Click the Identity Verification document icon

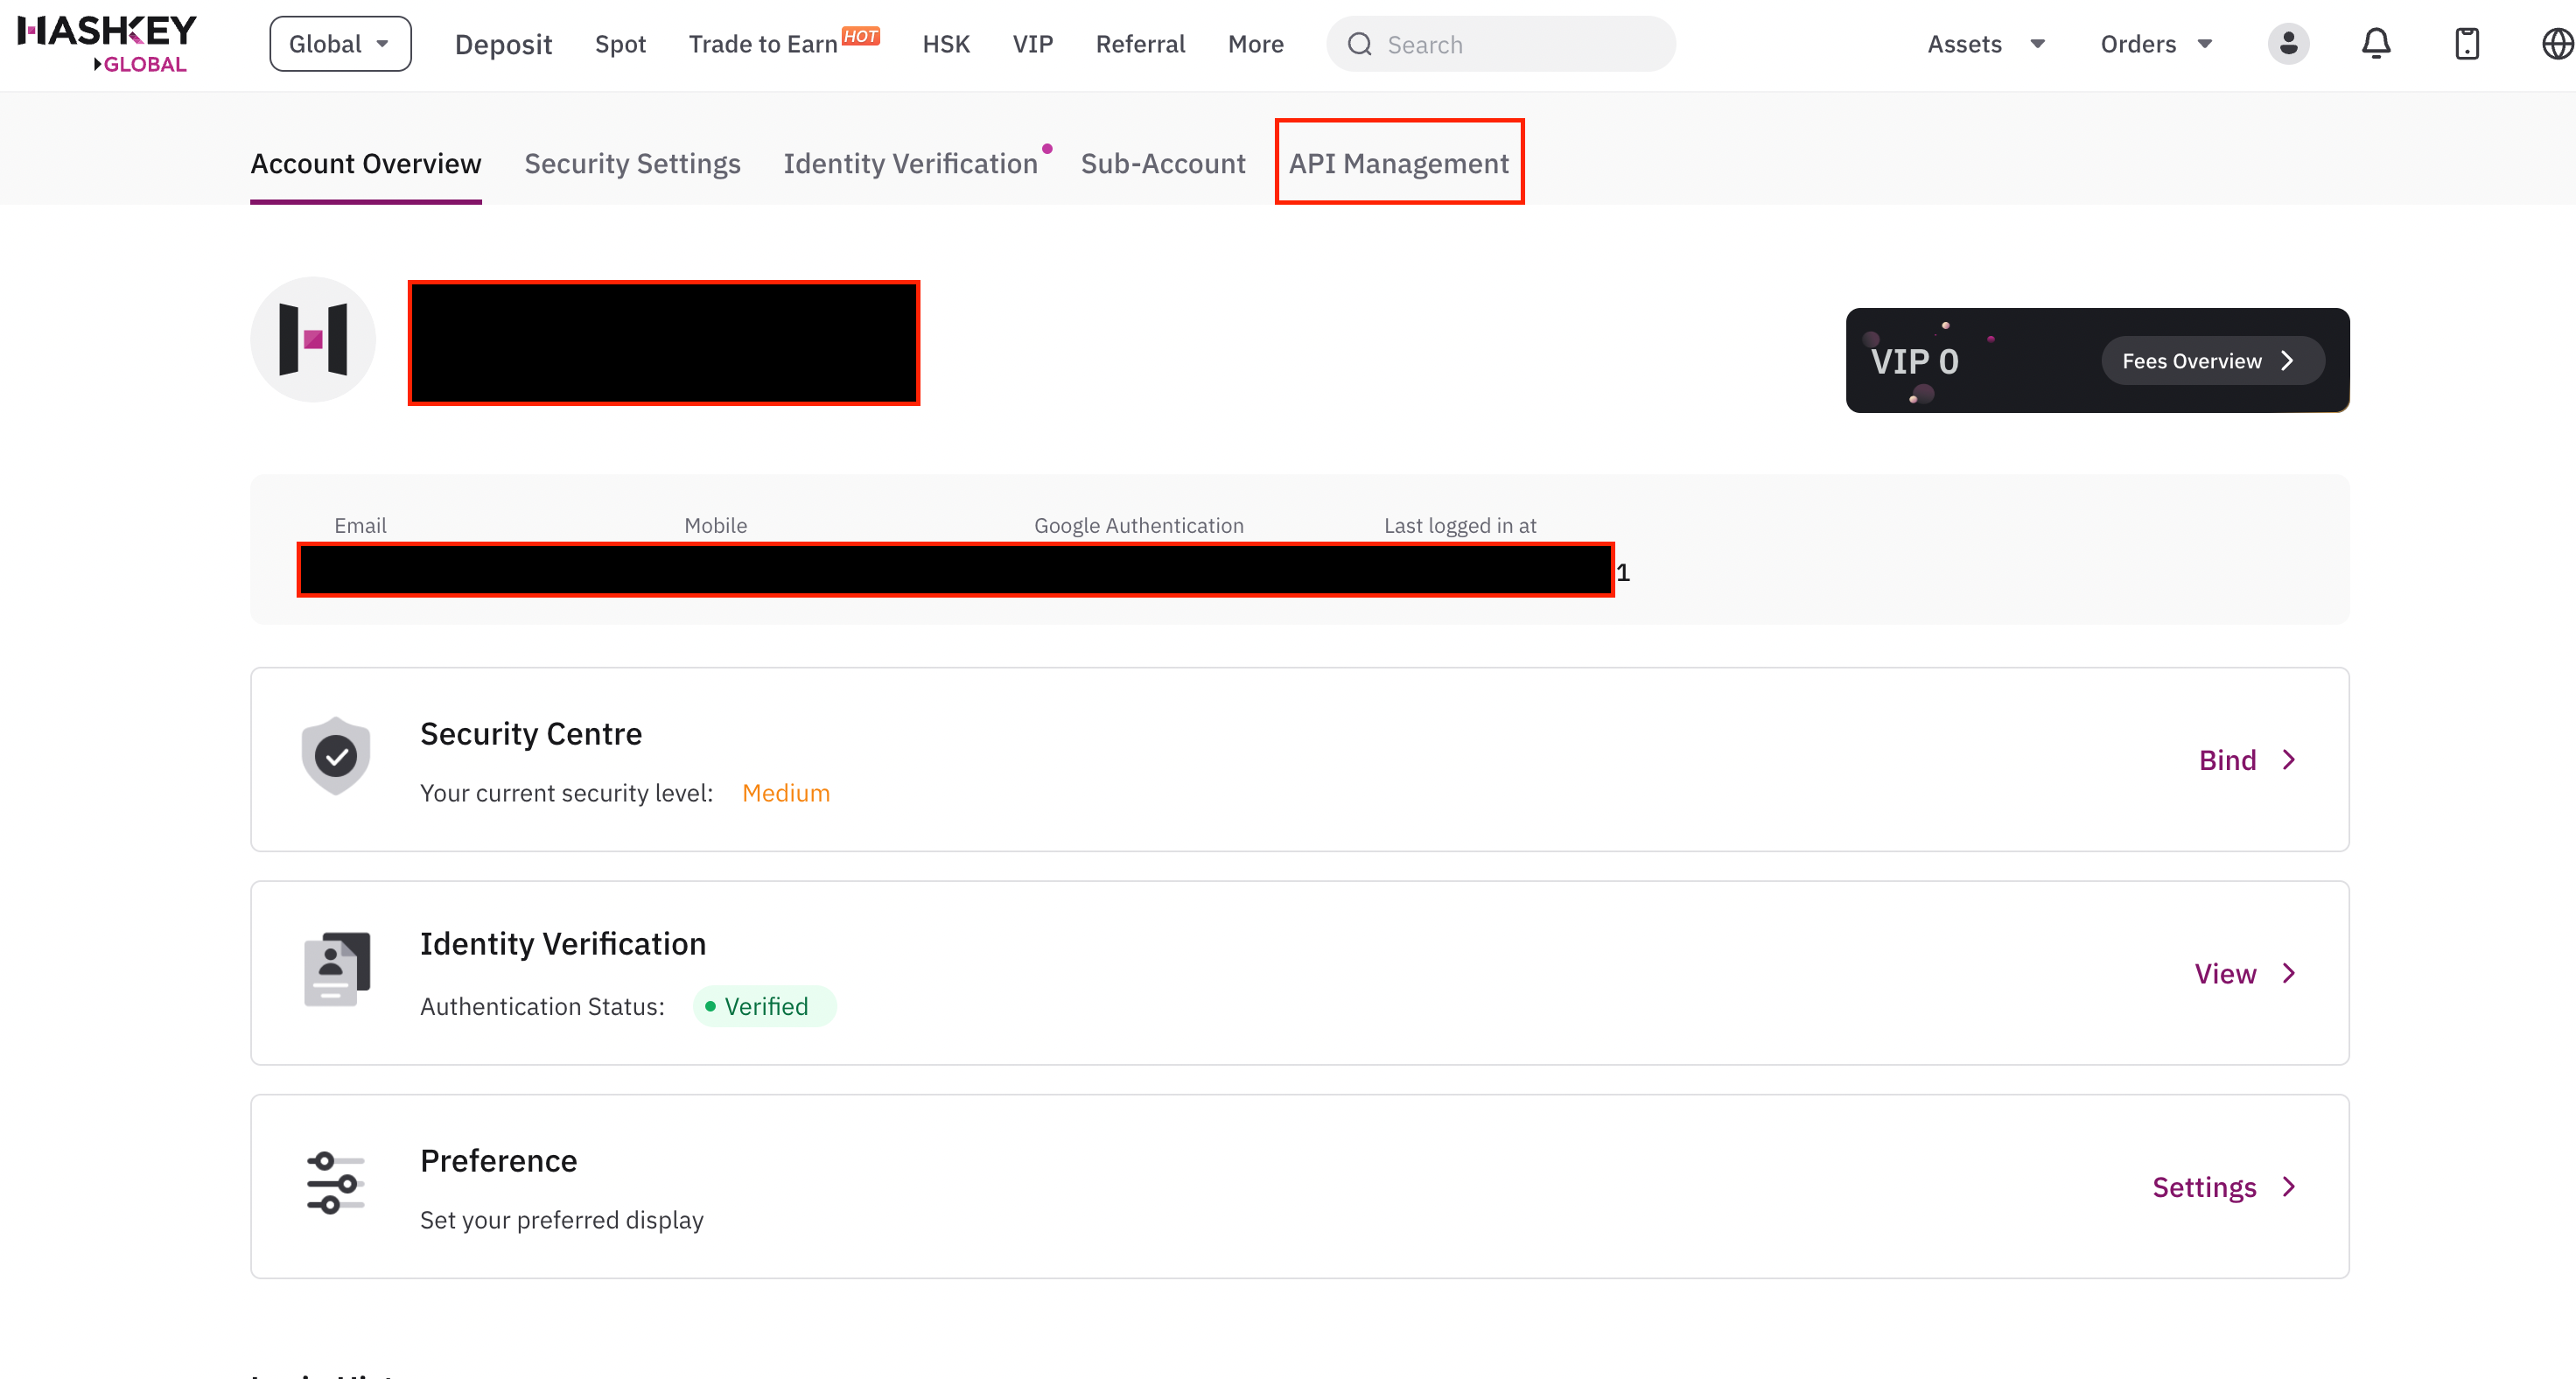pyautogui.click(x=336, y=969)
